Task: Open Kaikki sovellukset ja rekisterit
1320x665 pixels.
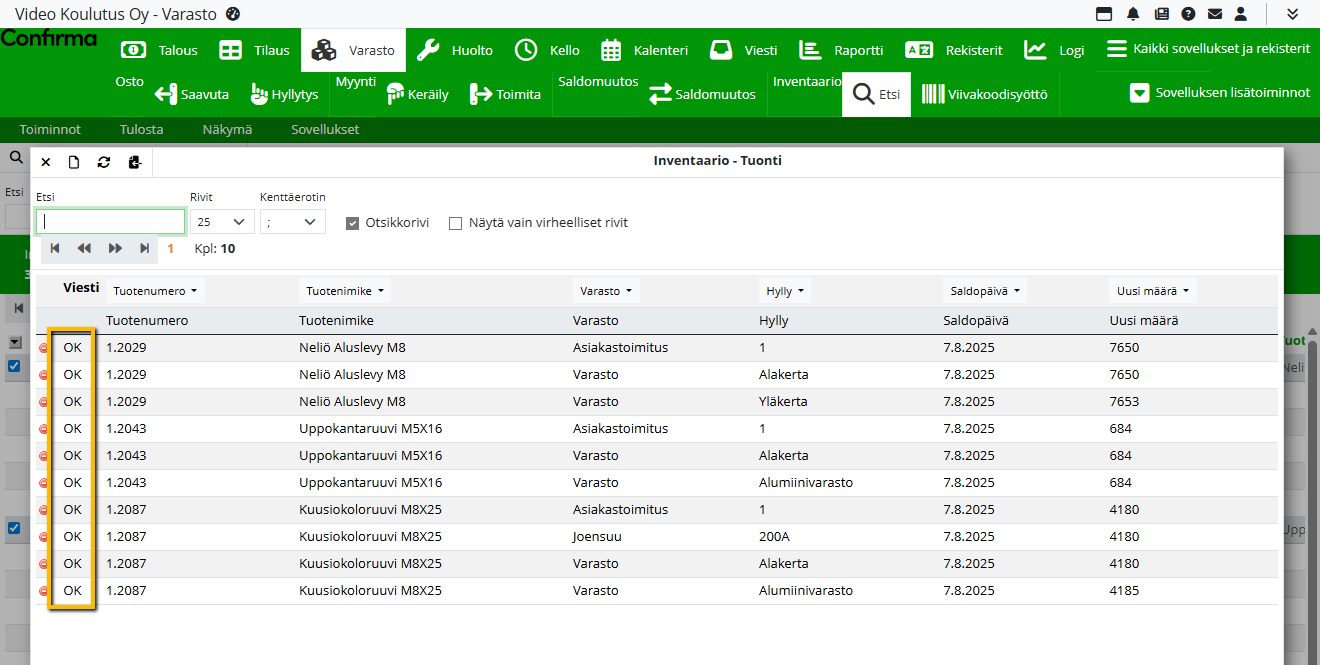Action: [1208, 49]
